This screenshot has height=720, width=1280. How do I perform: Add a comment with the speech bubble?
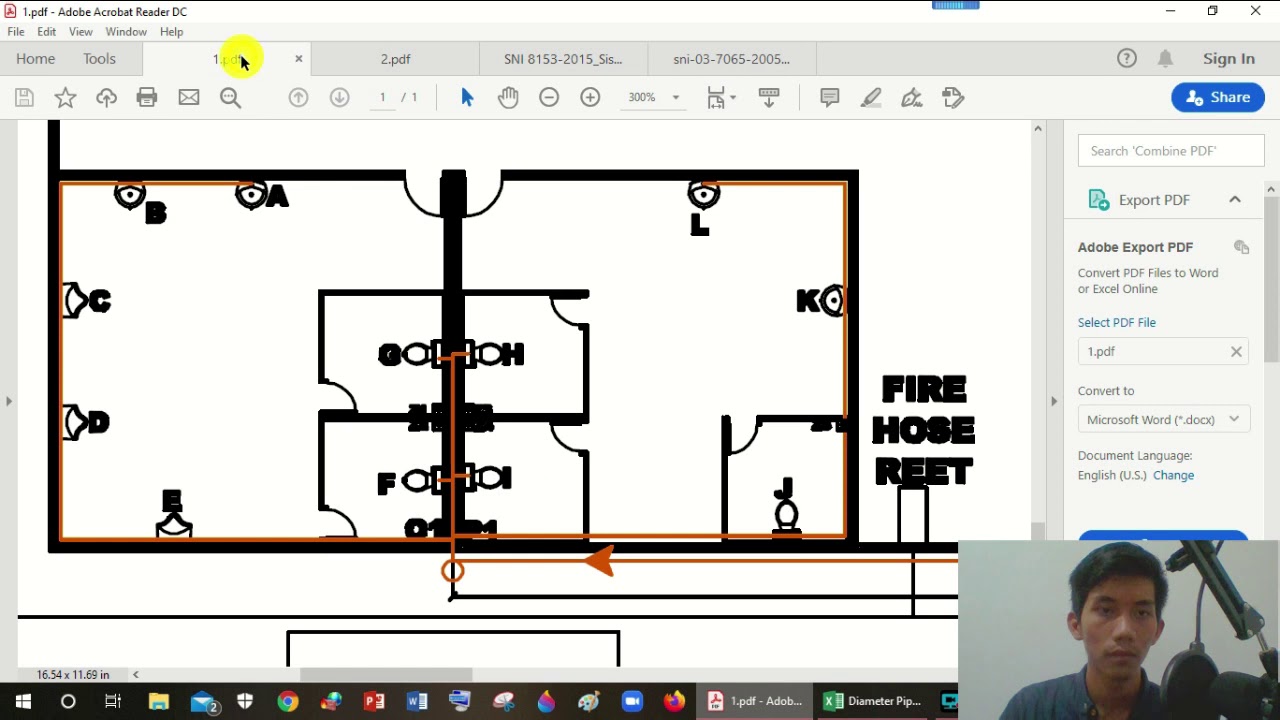tap(830, 97)
